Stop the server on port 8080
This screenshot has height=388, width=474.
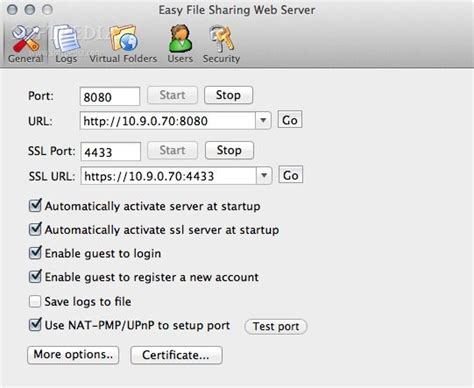pyautogui.click(x=228, y=95)
